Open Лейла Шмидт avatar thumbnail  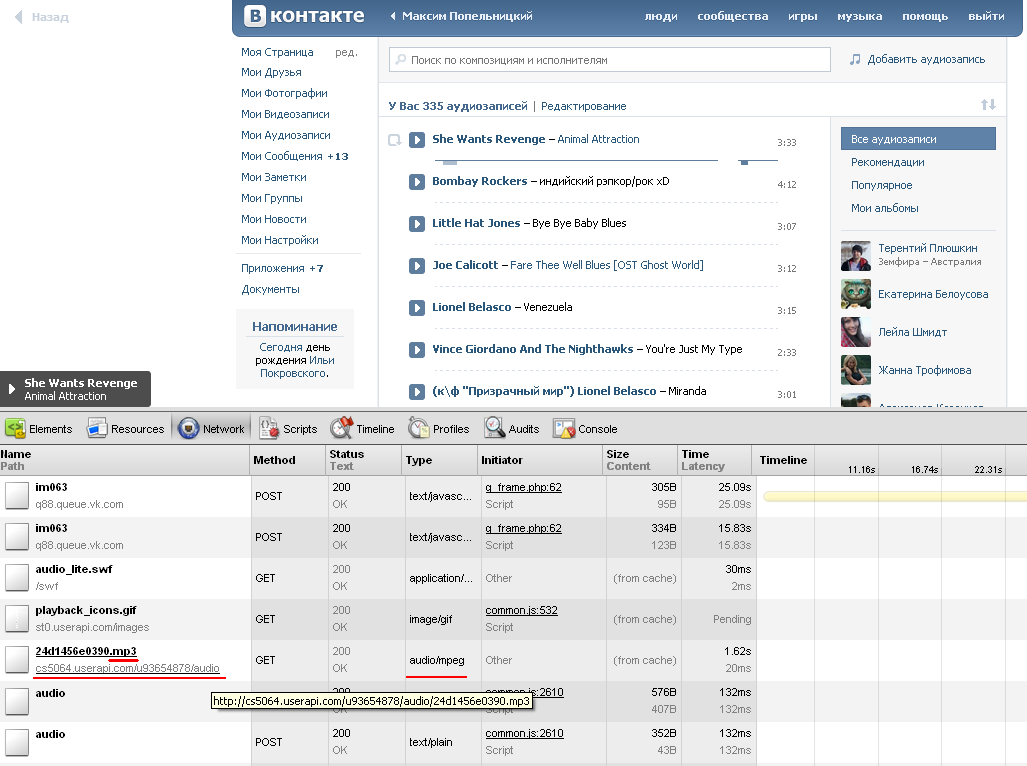coord(856,332)
